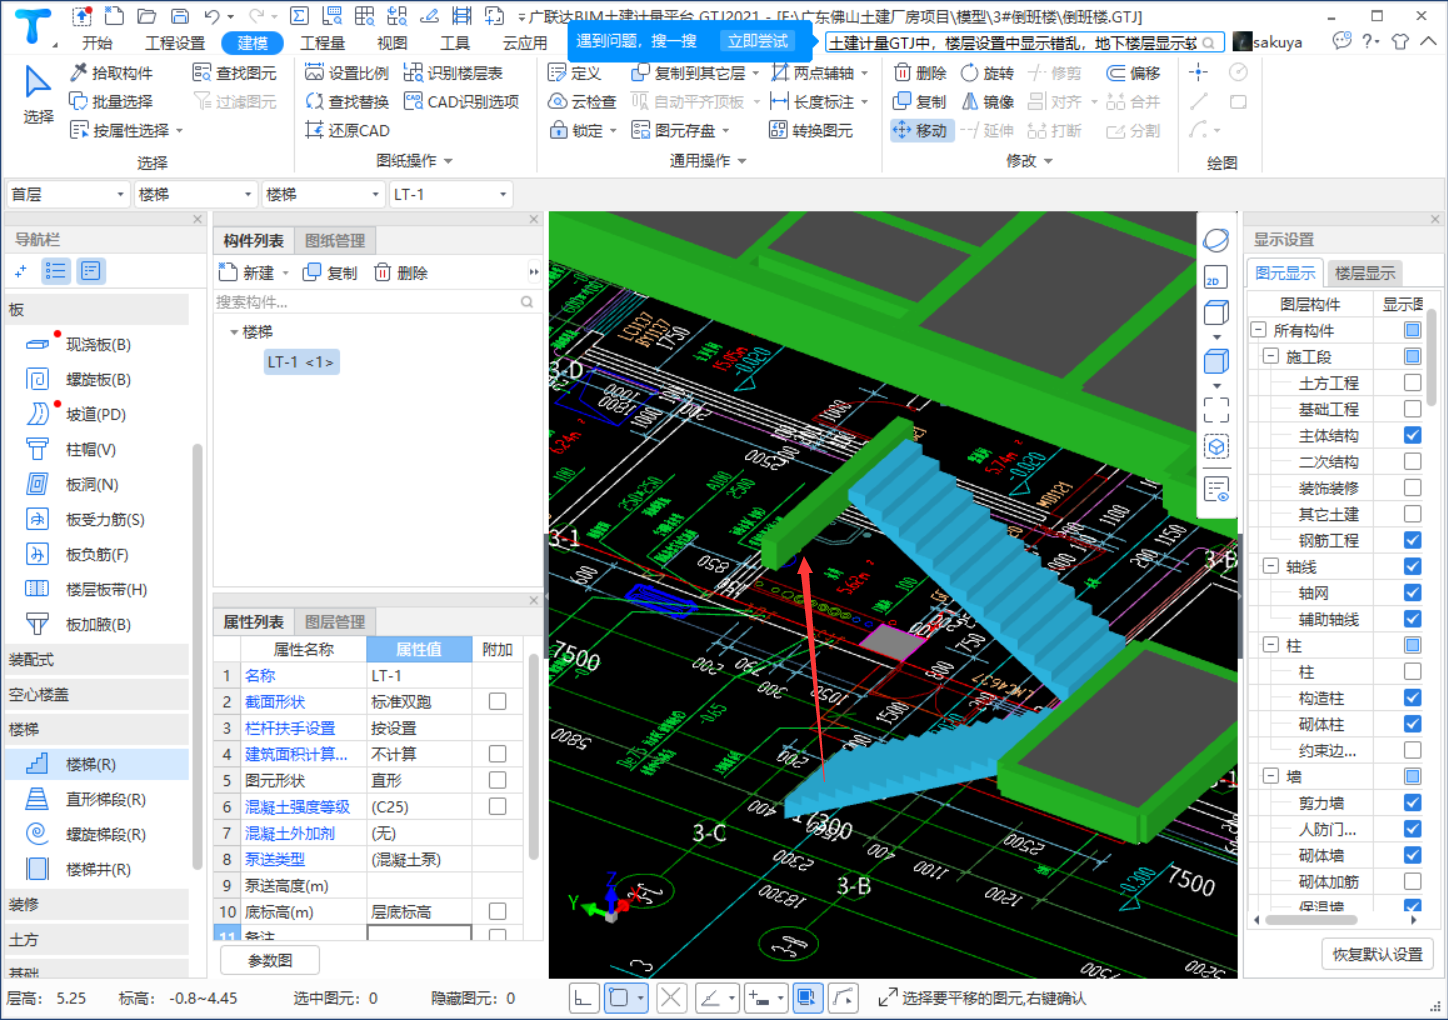
Task: Click the 查找替换 find and replace tool
Action: [x=347, y=101]
